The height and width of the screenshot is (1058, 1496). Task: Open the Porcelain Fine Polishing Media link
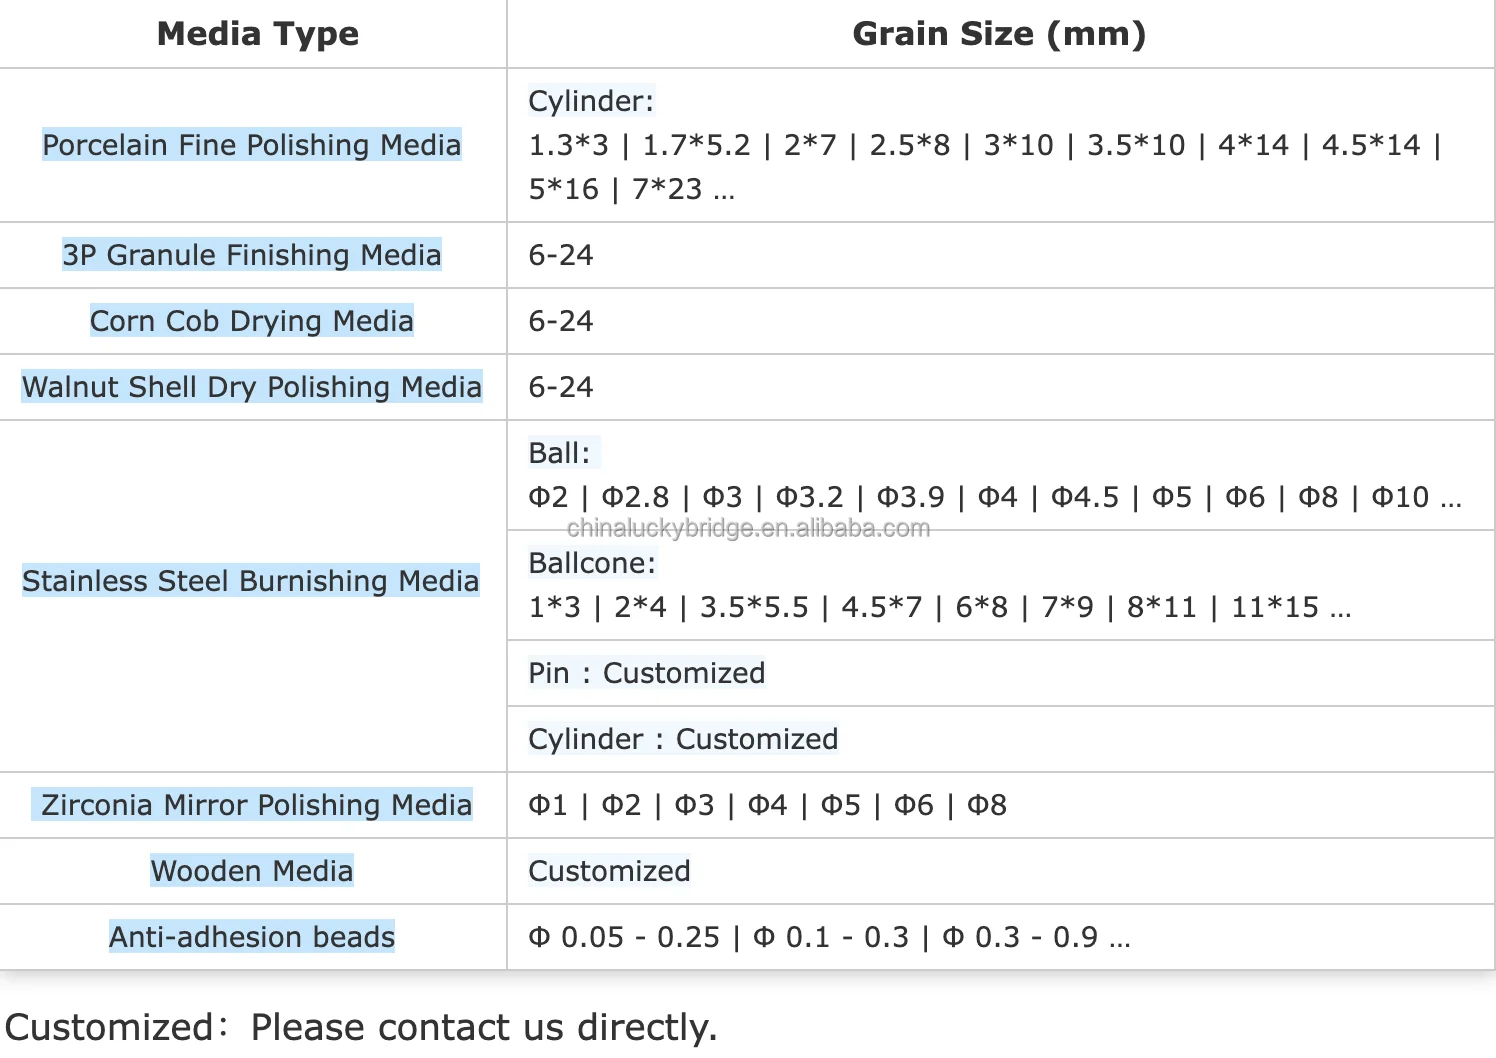251,145
